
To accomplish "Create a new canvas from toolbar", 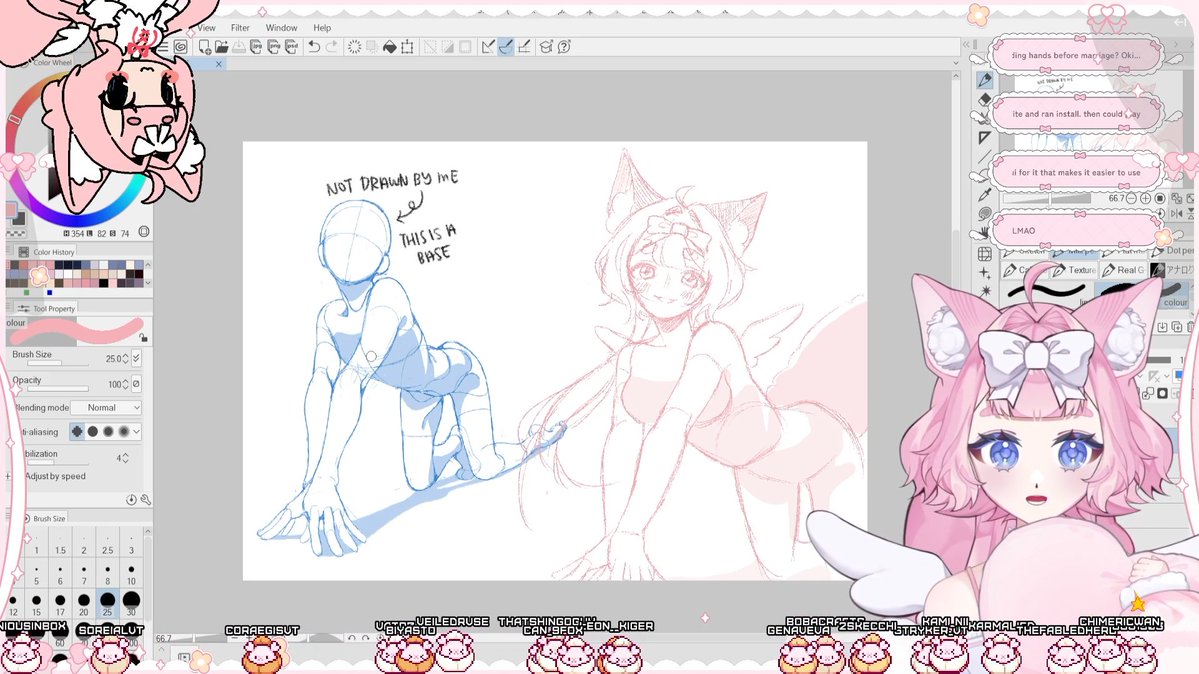I will (x=204, y=47).
